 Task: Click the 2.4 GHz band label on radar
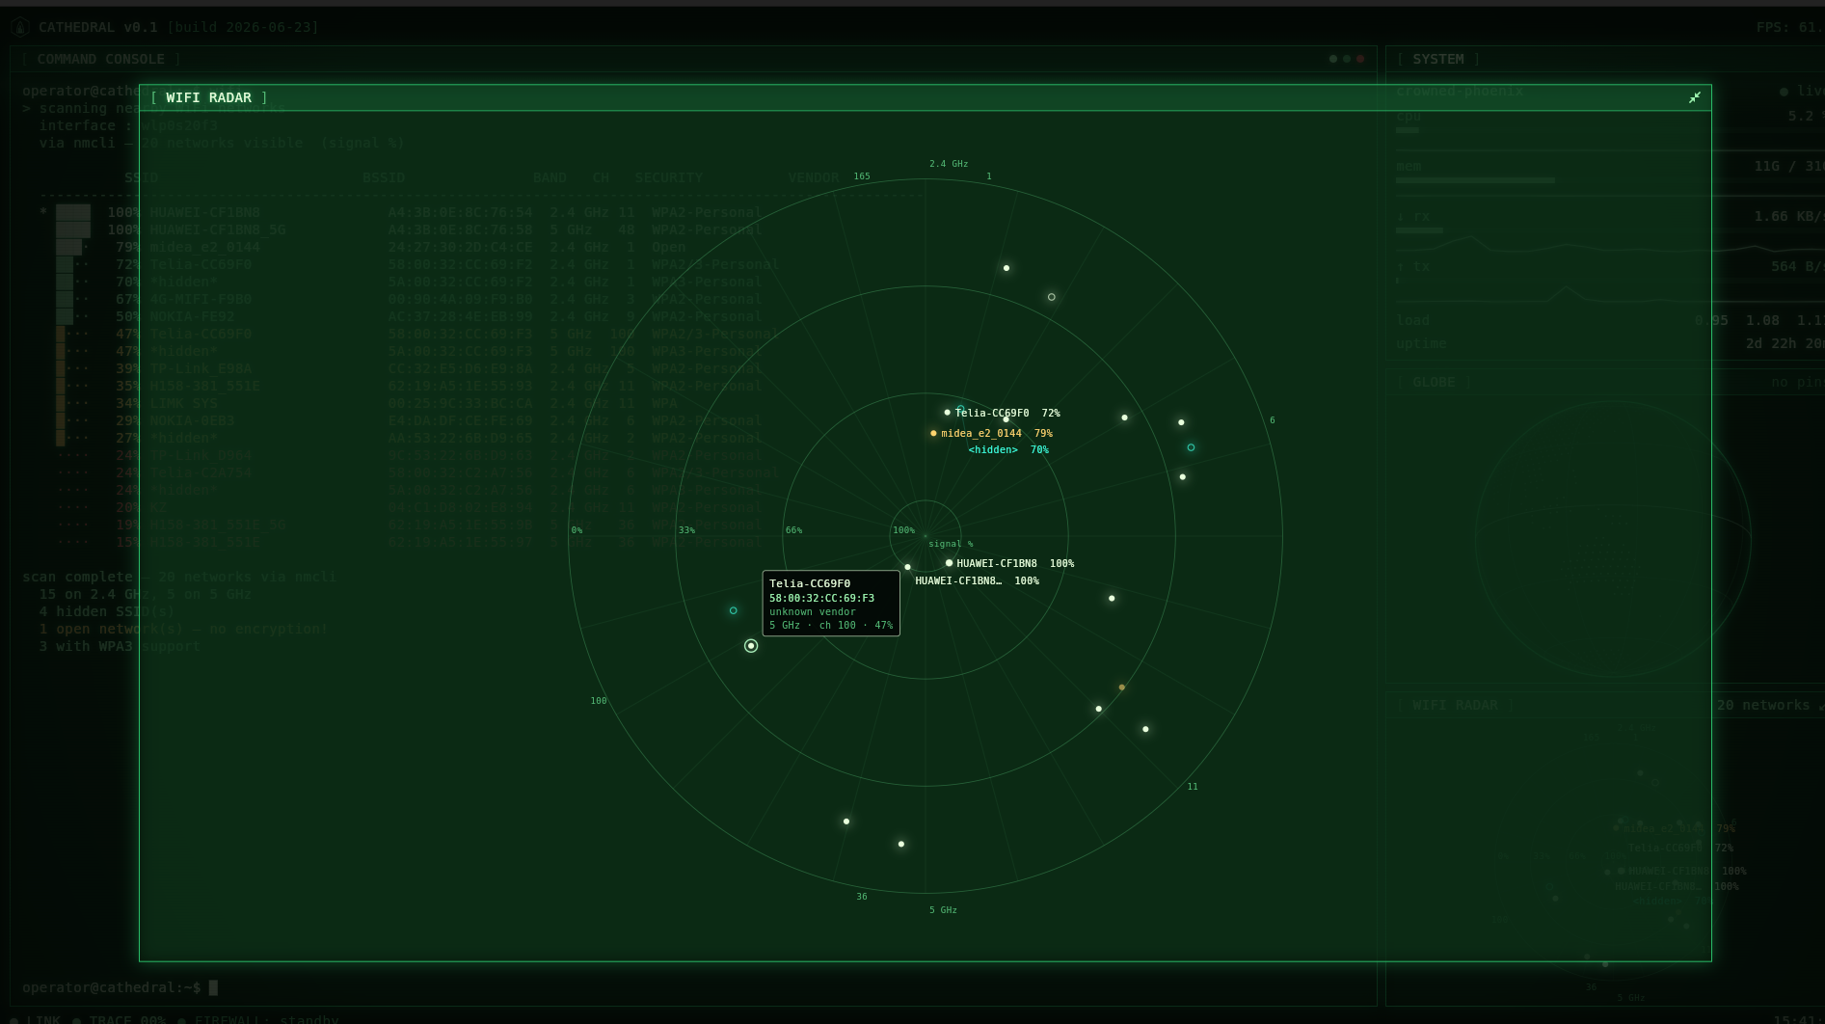pos(948,164)
